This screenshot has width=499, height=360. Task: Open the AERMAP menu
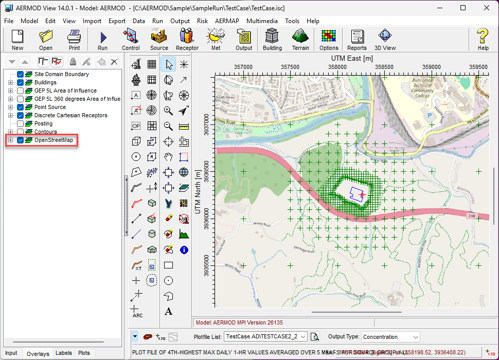[227, 21]
